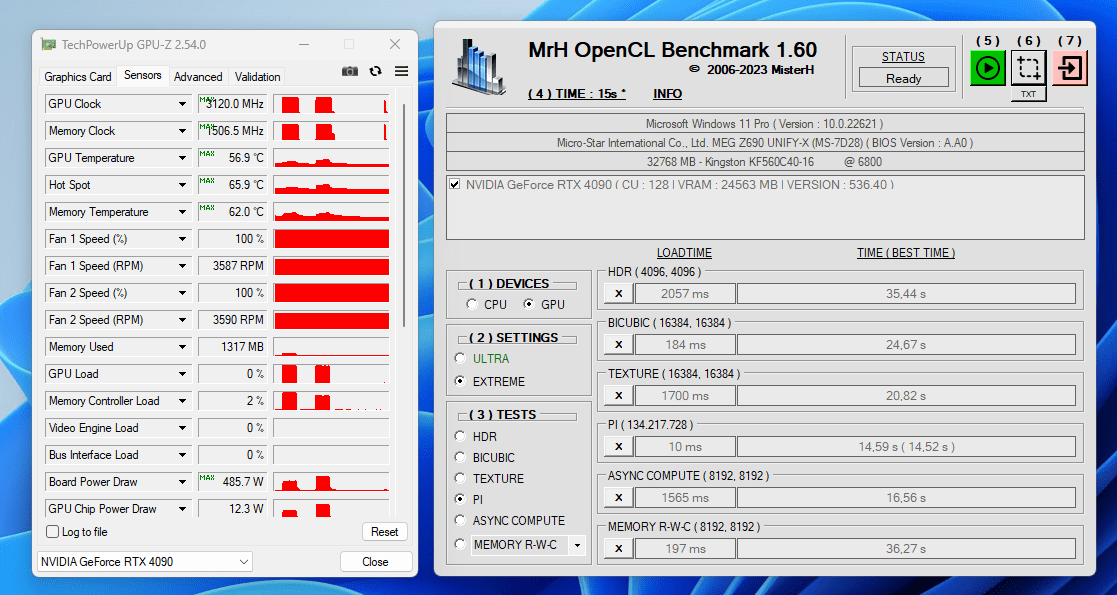Open the Memory Temperature sensor dropdown
The width and height of the screenshot is (1117, 595).
pyautogui.click(x=182, y=212)
